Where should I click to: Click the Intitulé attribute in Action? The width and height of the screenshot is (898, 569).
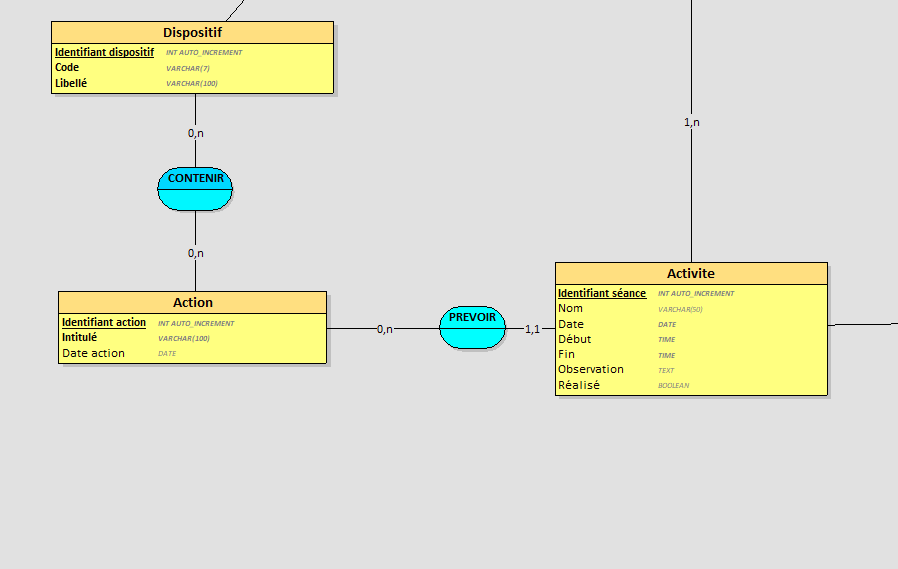coord(79,338)
